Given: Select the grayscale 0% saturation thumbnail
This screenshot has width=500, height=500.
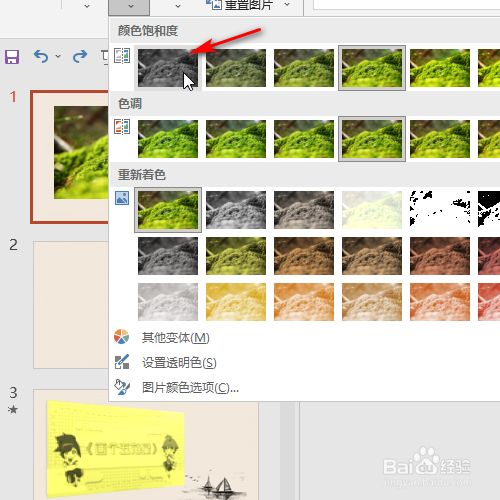Looking at the screenshot, I should click(x=168, y=68).
